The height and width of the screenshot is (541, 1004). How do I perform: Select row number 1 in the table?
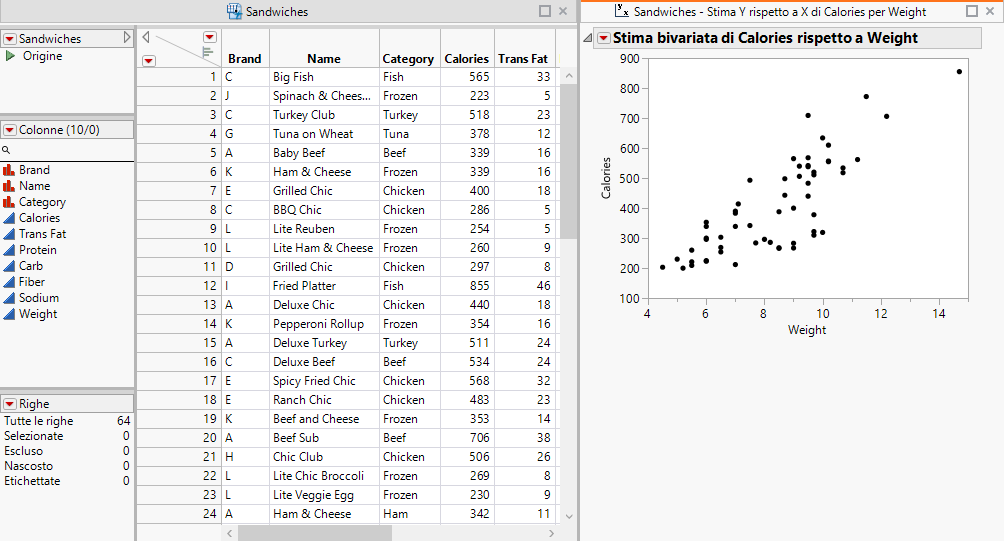pyautogui.click(x=179, y=77)
